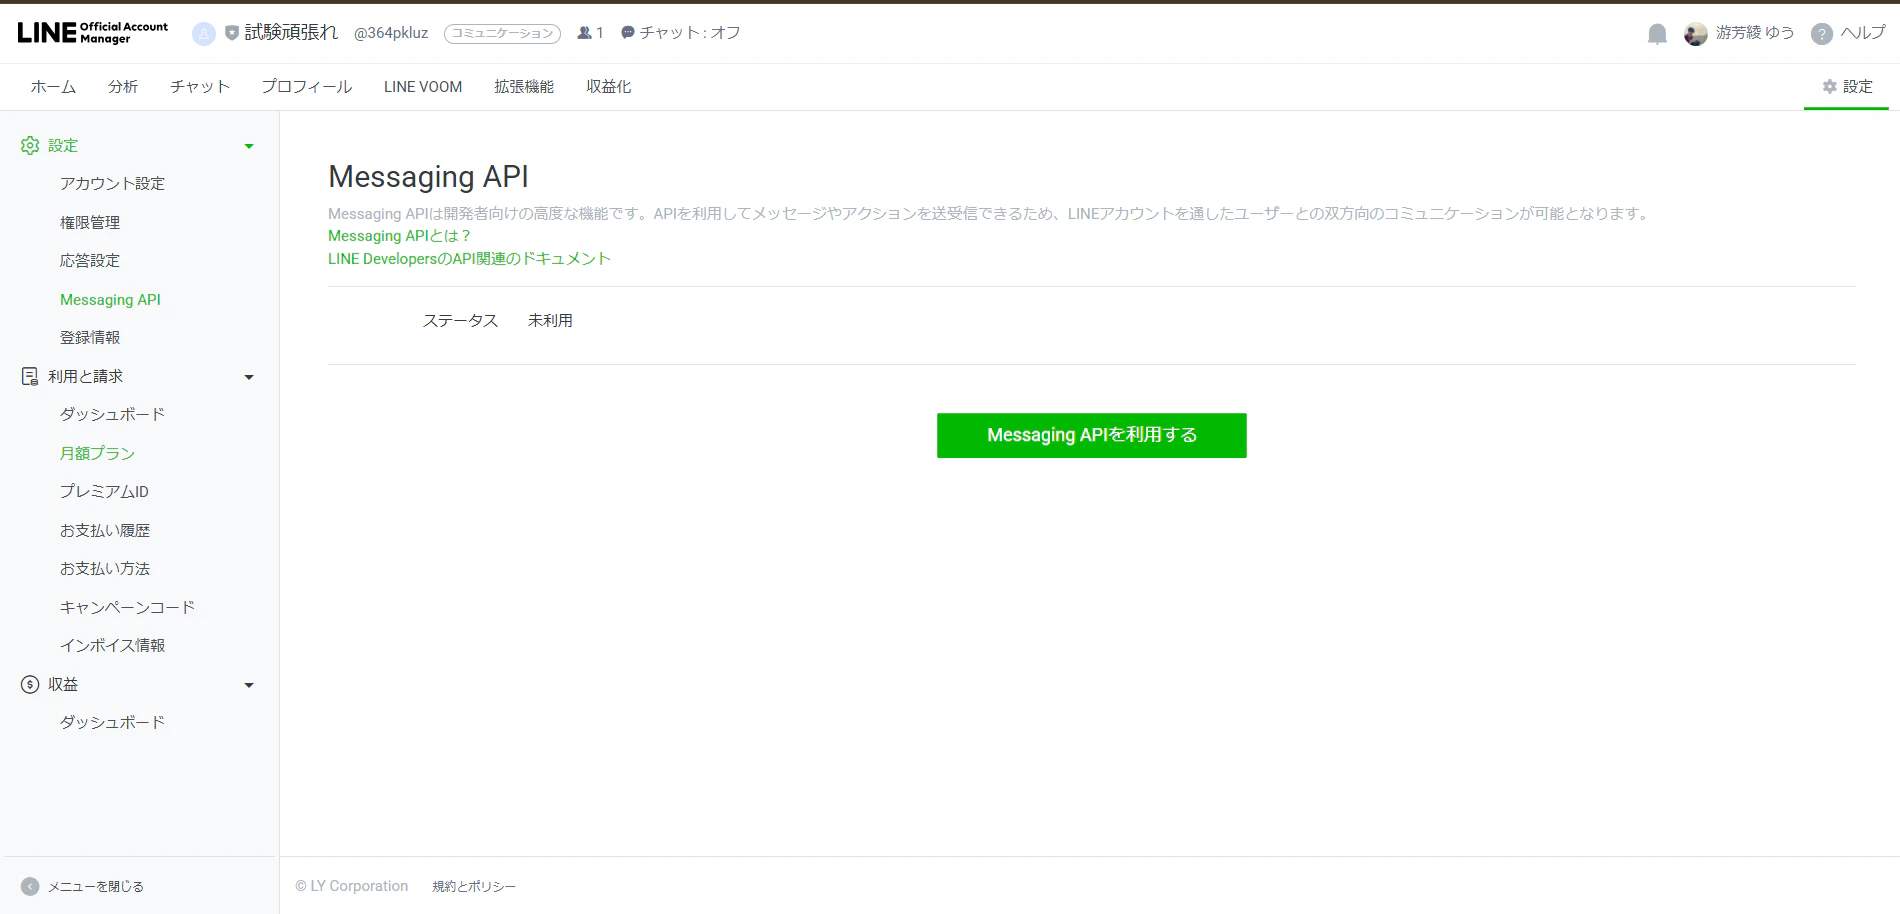Collapse the 収益 section arrow
The width and height of the screenshot is (1900, 914).
249,686
